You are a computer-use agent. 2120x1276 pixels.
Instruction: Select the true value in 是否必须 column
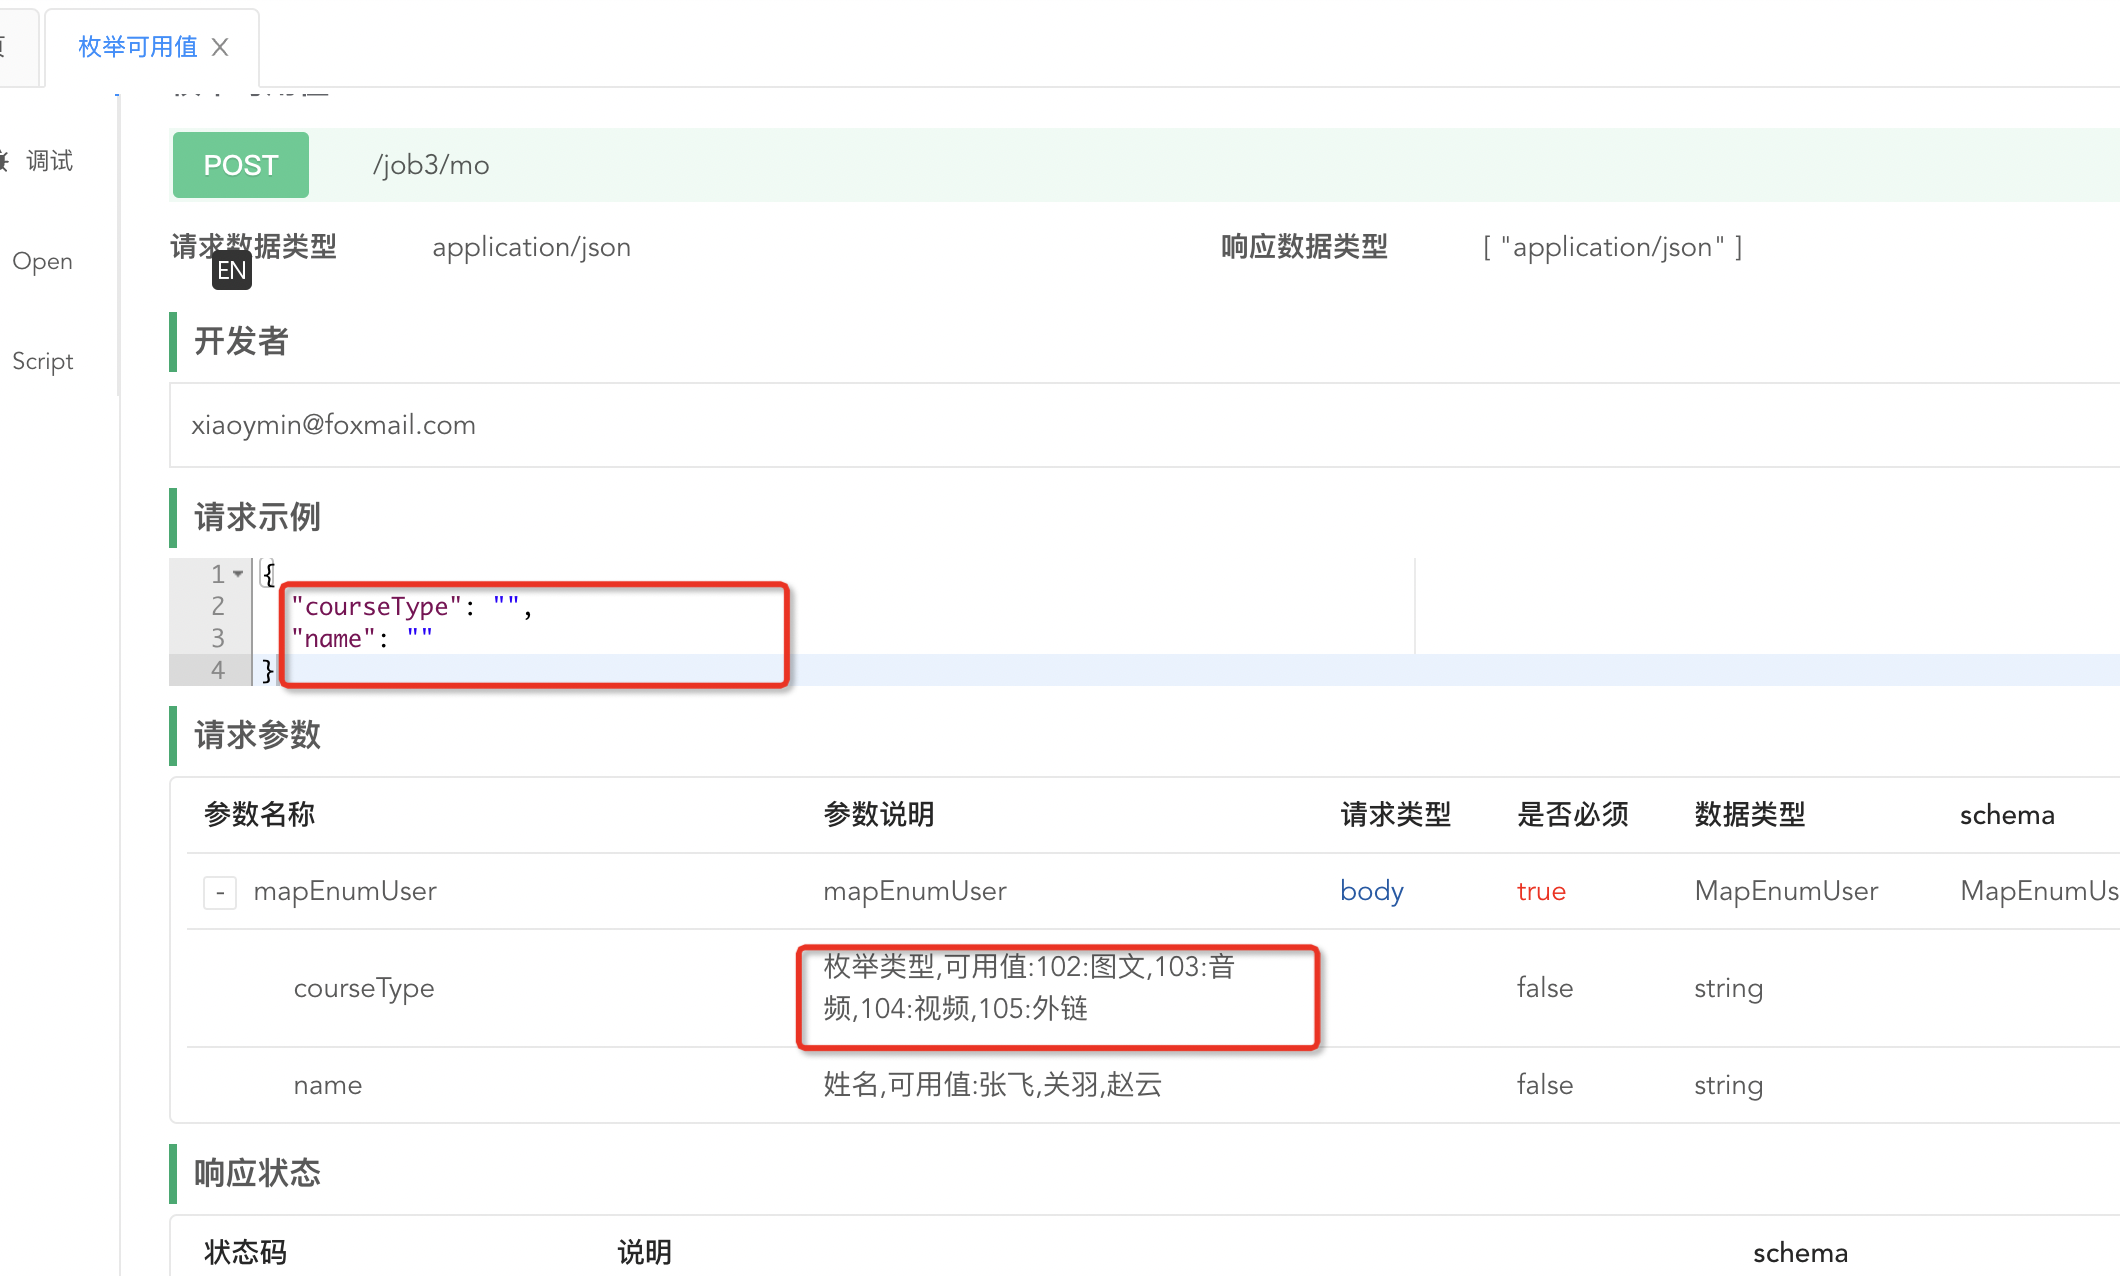coord(1541,890)
